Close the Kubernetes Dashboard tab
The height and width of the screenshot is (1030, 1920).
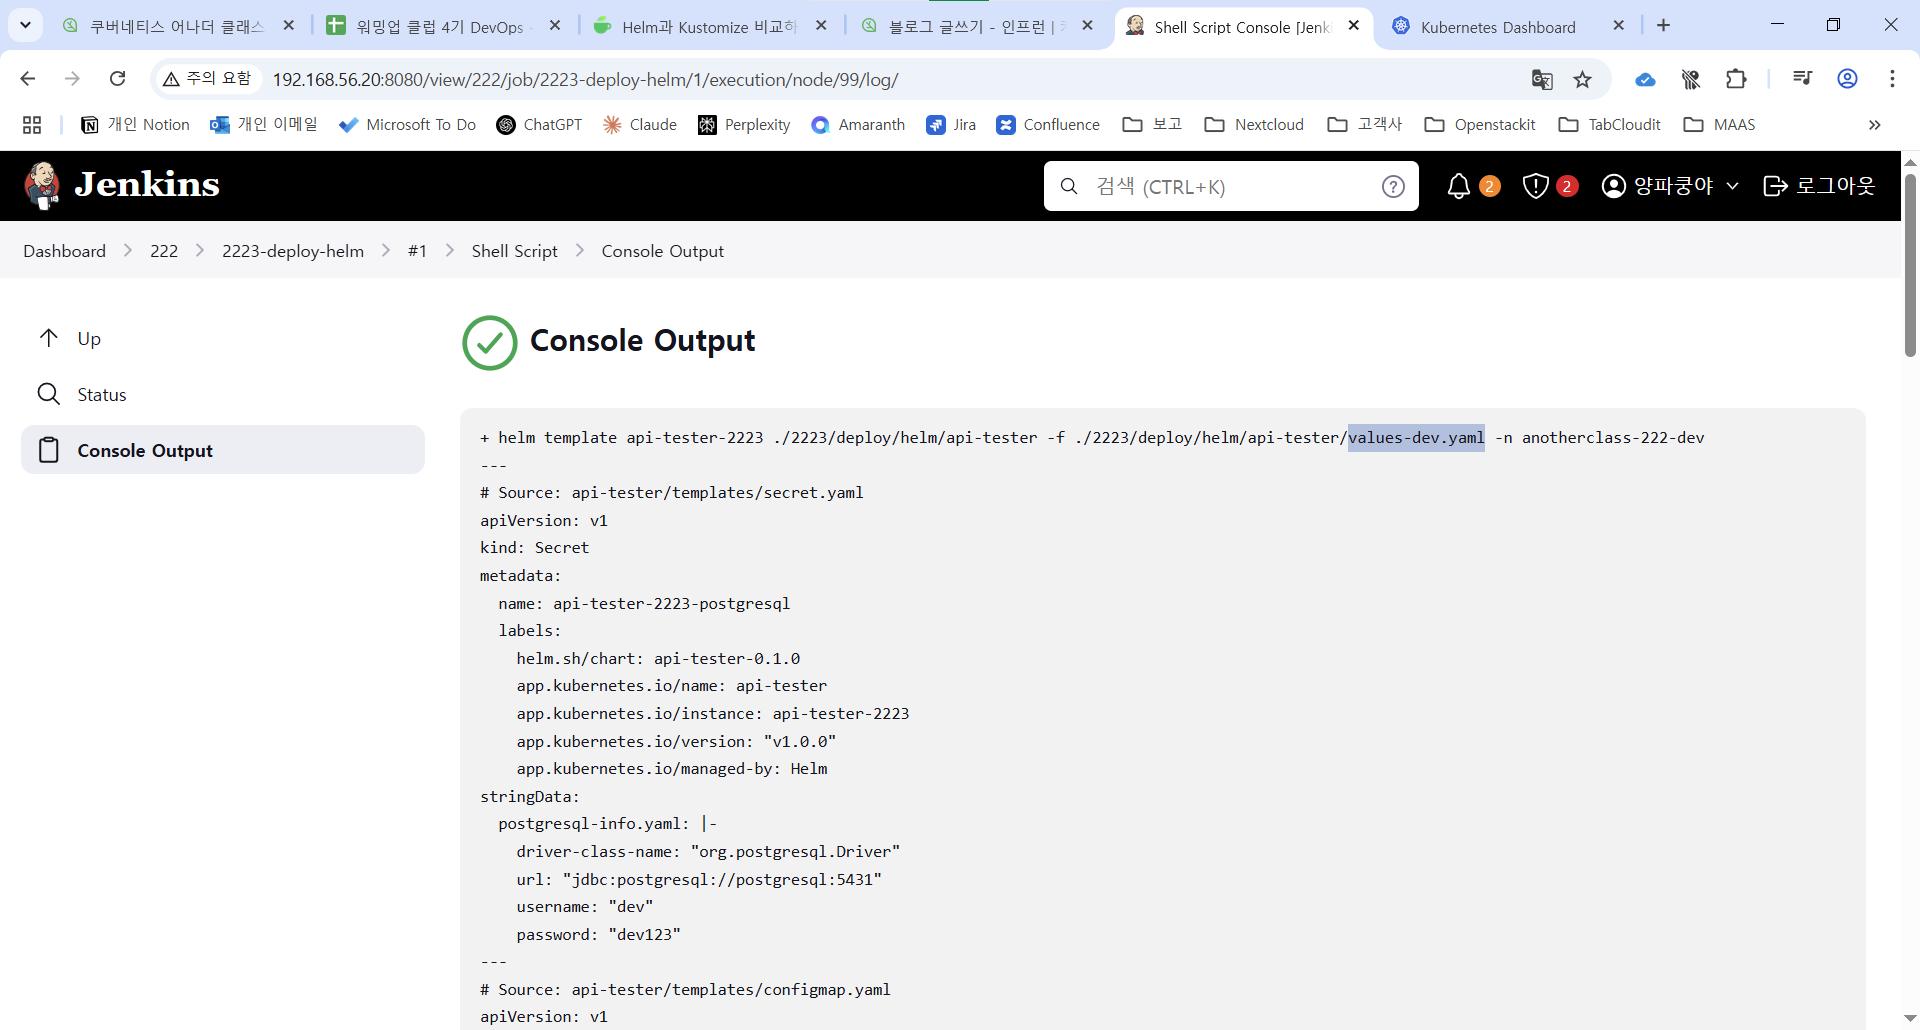point(1619,26)
